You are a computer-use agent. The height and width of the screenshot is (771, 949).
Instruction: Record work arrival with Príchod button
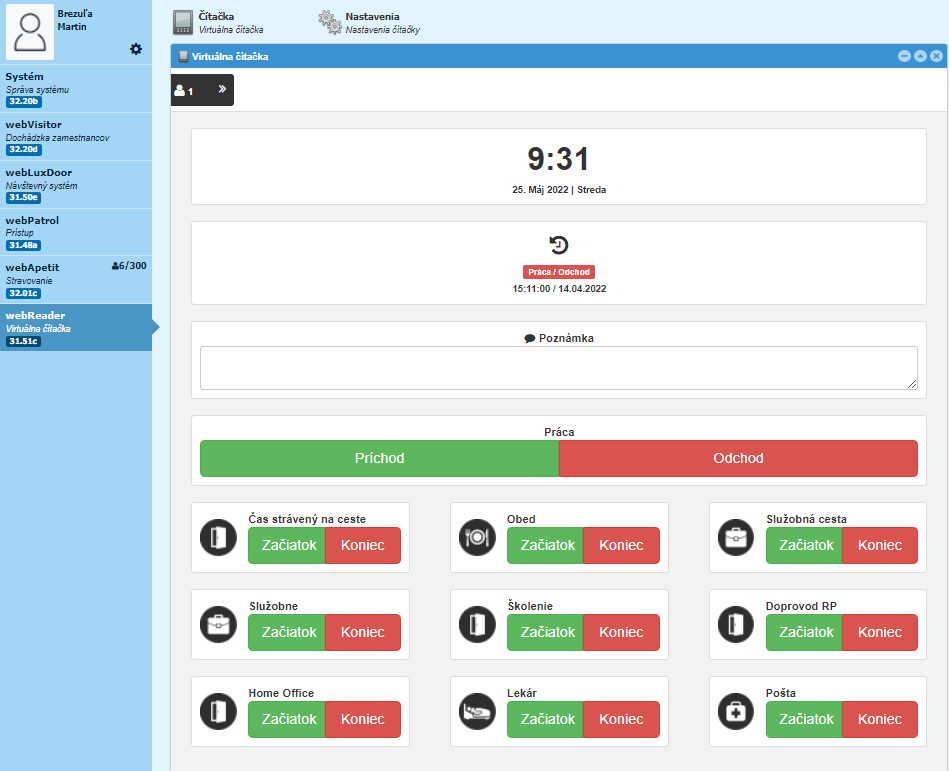tap(379, 458)
